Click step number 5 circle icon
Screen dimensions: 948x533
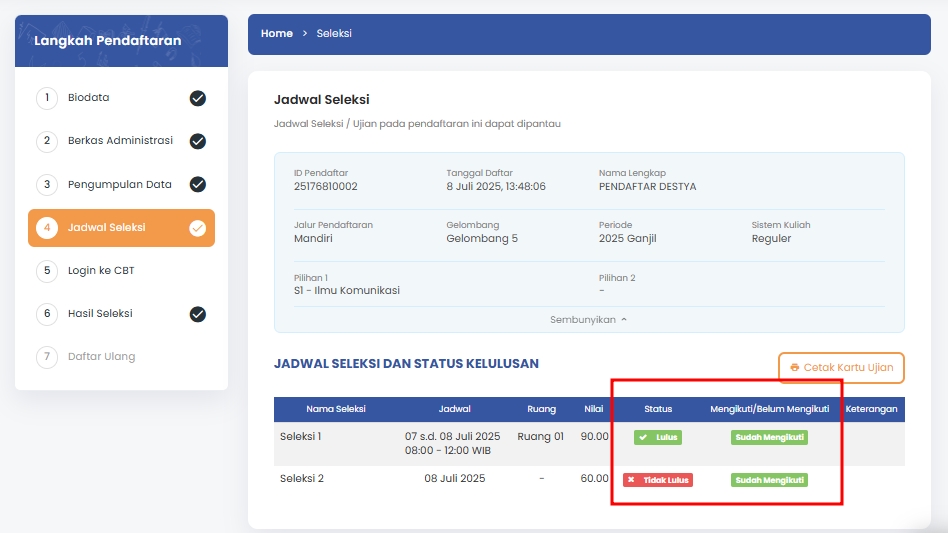coord(46,271)
